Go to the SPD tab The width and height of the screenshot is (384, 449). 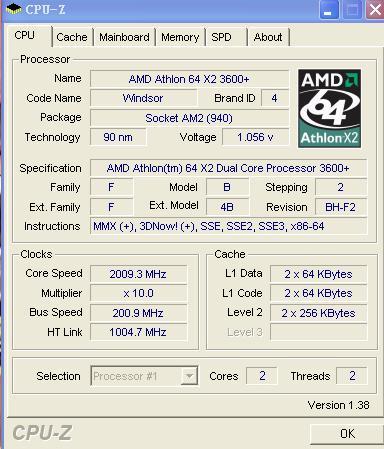pyautogui.click(x=221, y=37)
